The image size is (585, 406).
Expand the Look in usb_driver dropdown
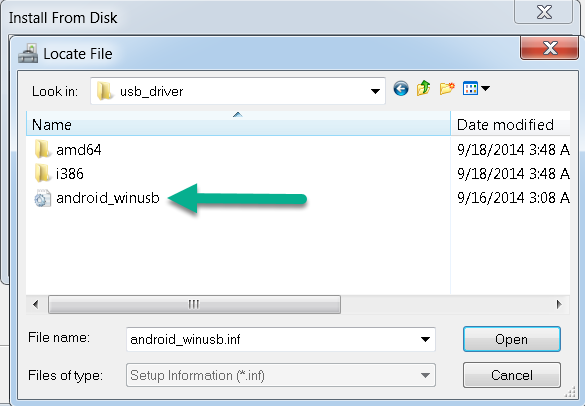pos(375,91)
